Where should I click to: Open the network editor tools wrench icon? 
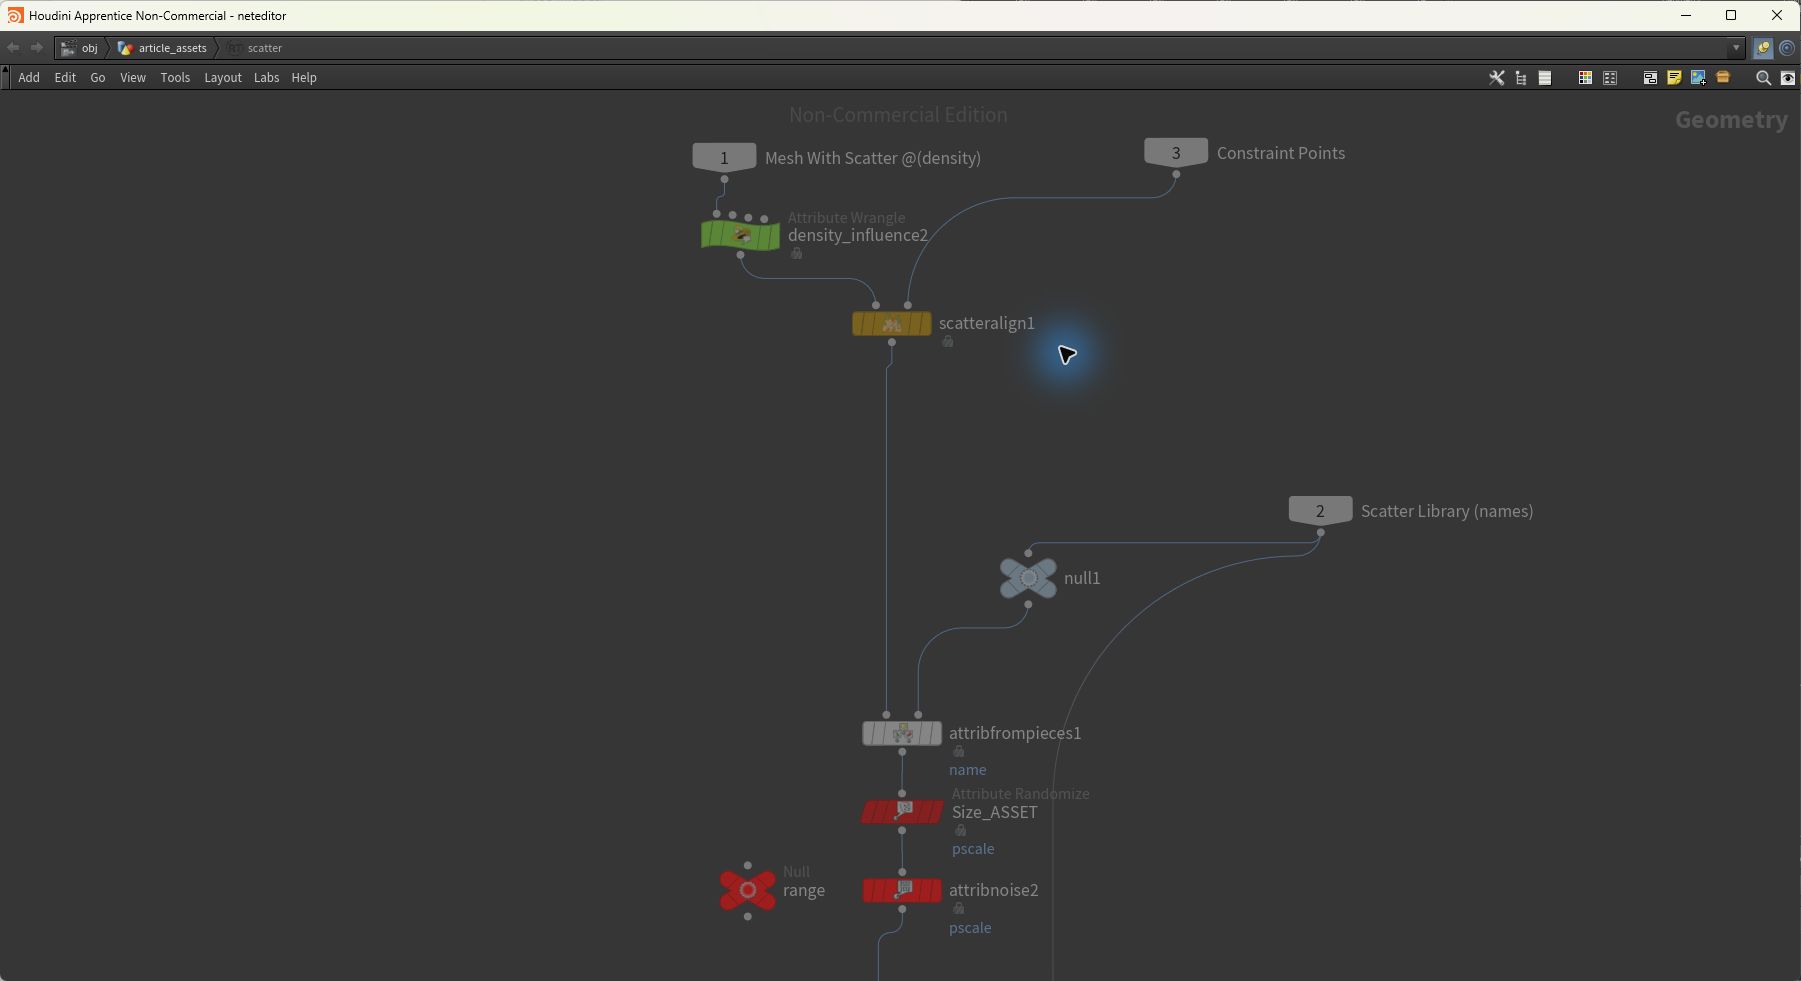click(x=1497, y=78)
